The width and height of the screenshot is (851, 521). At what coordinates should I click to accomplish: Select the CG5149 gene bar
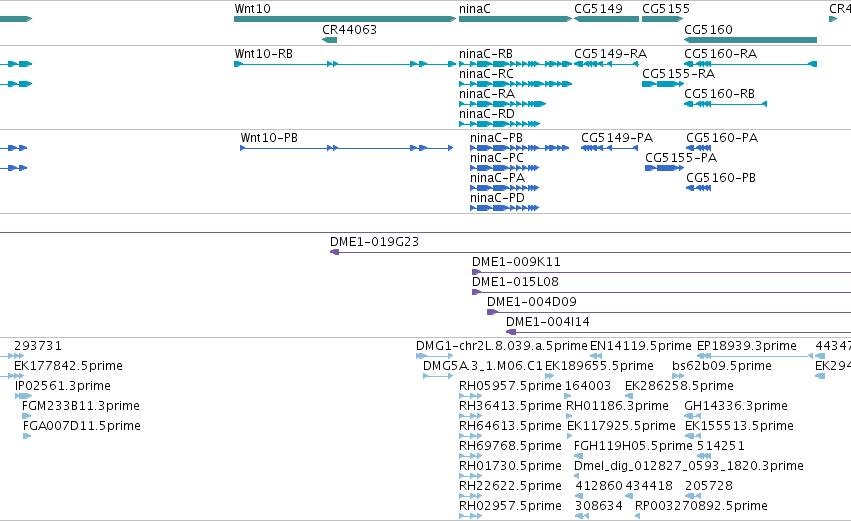[606, 19]
